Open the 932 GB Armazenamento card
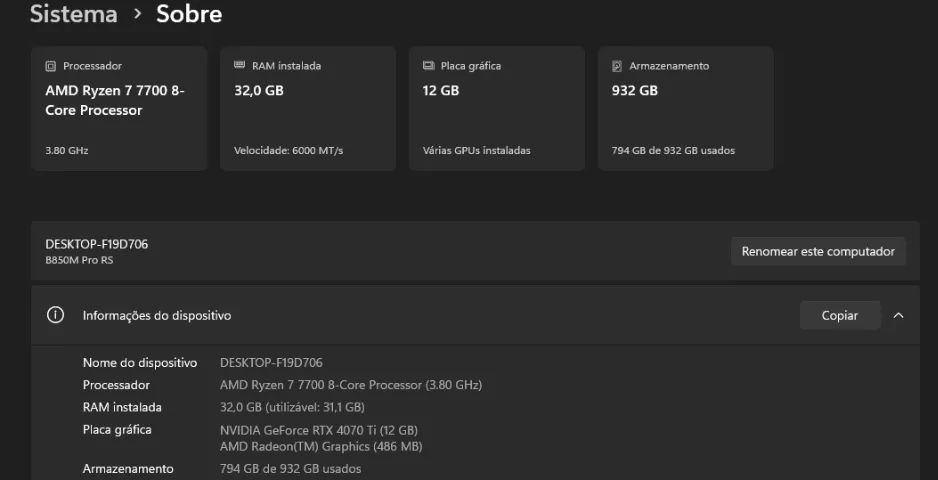Viewport: 938px width, 480px height. 686,108
